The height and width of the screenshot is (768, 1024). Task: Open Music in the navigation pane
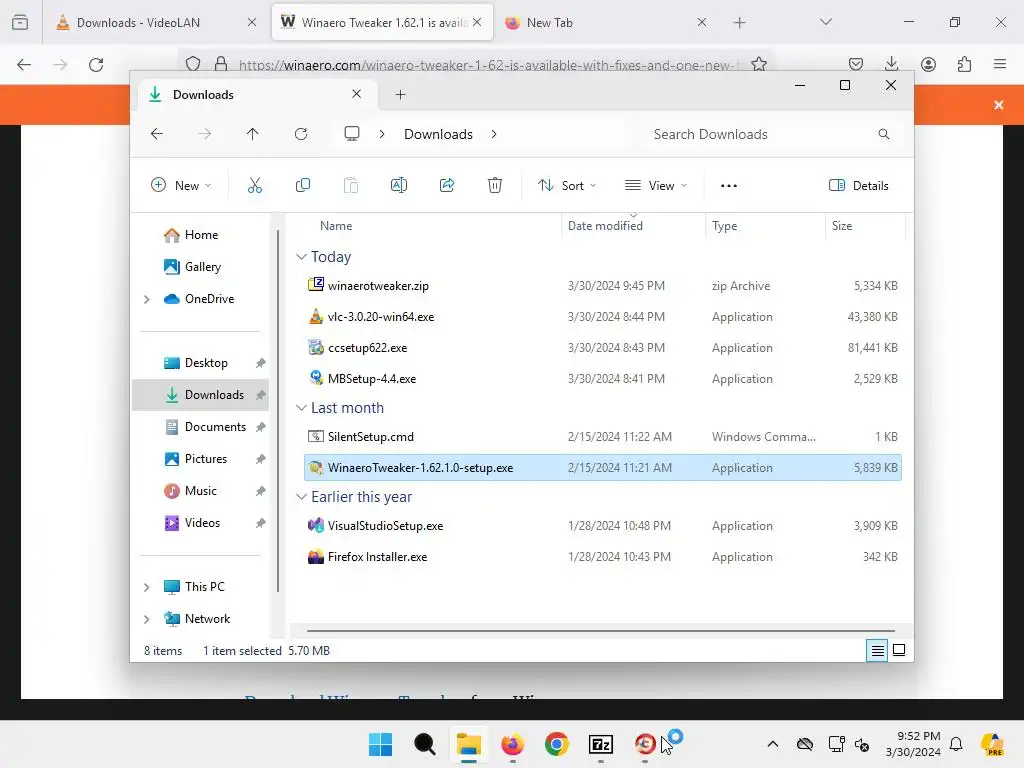click(x=200, y=491)
